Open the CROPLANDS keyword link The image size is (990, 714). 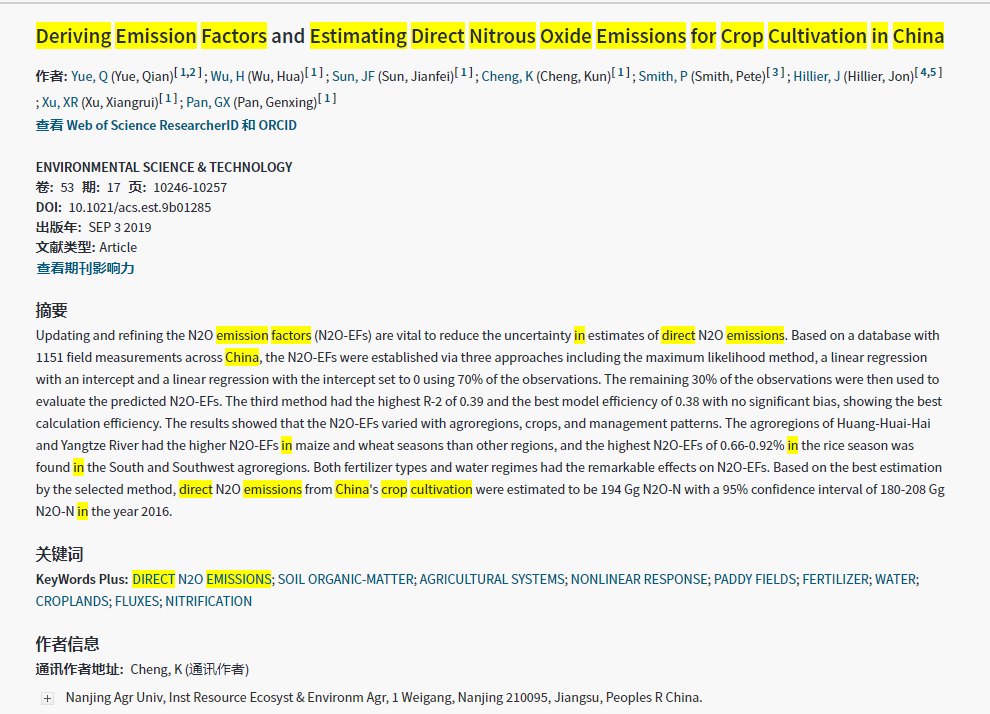72,601
